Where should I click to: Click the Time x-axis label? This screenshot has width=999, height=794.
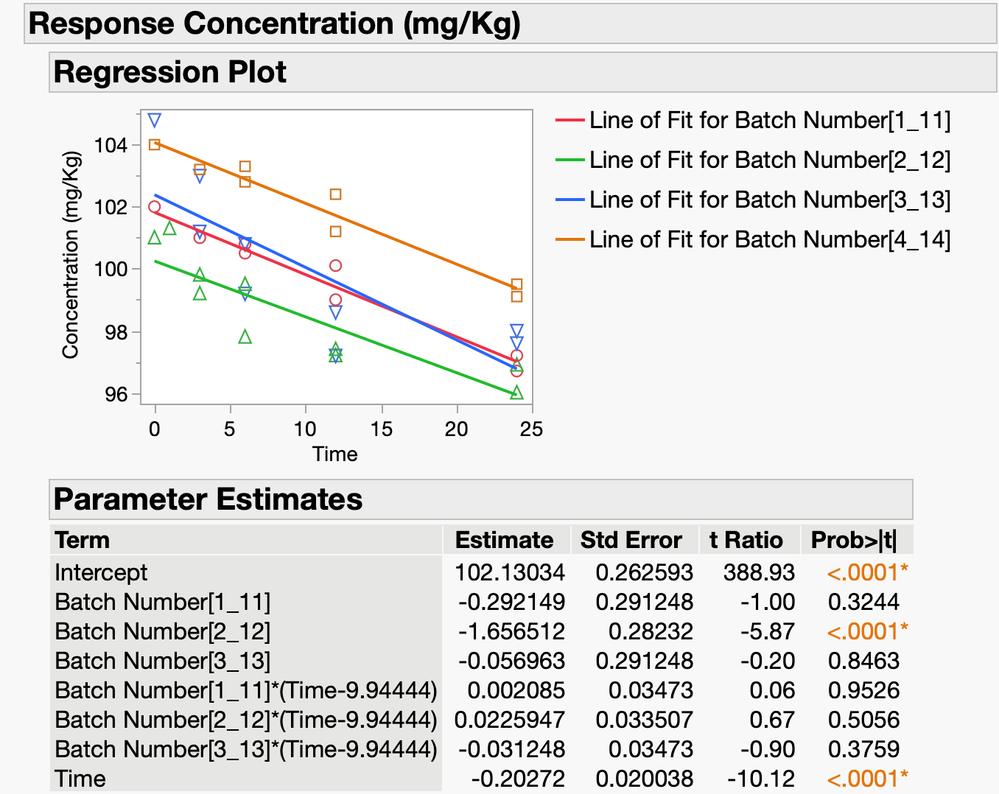(334, 454)
